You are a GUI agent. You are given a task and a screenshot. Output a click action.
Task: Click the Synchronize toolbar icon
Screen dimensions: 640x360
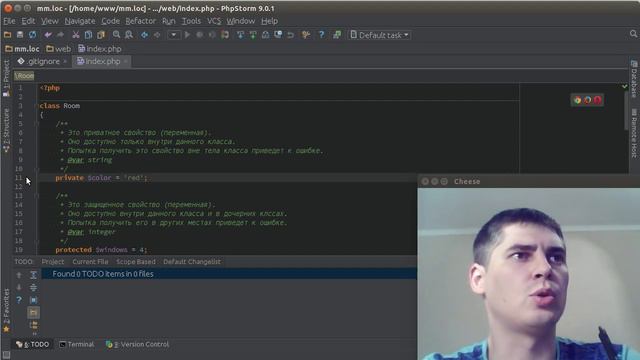click(x=33, y=35)
